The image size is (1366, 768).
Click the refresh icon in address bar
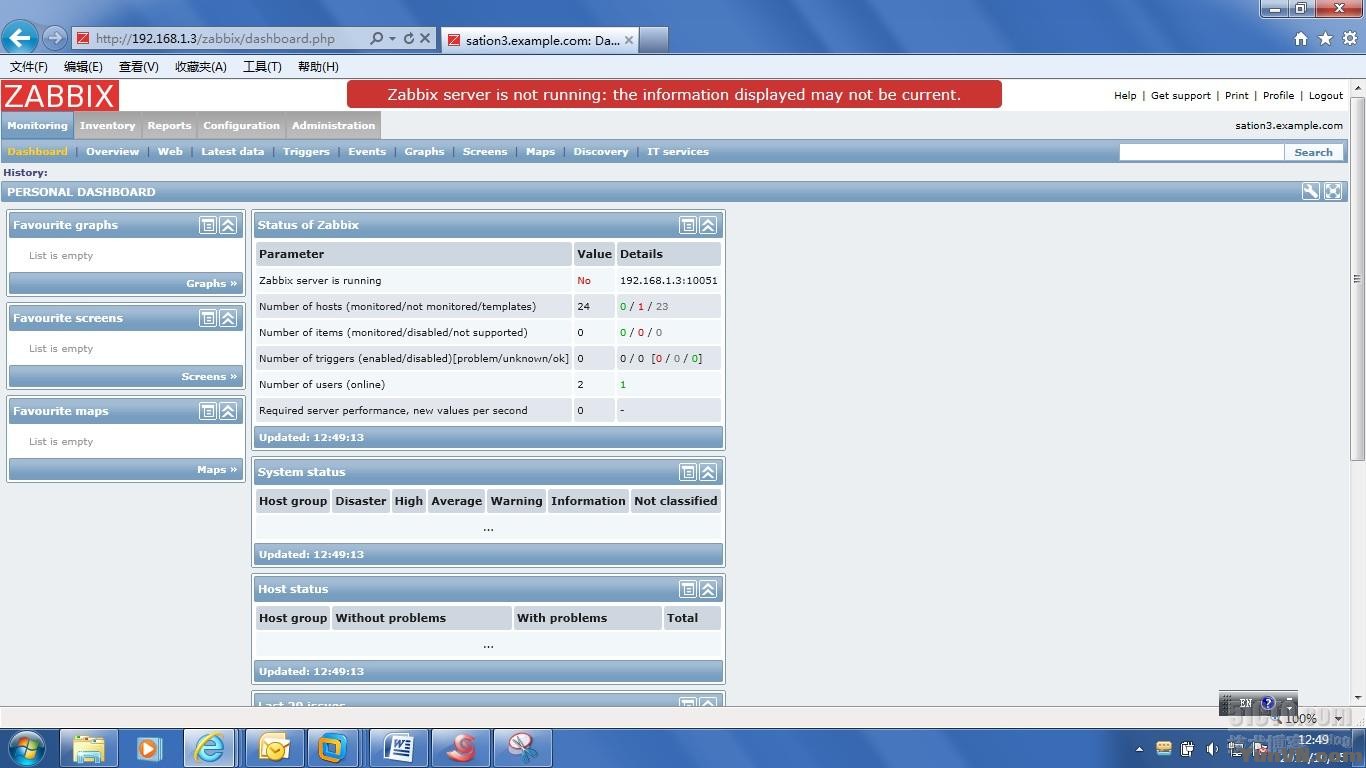click(408, 38)
